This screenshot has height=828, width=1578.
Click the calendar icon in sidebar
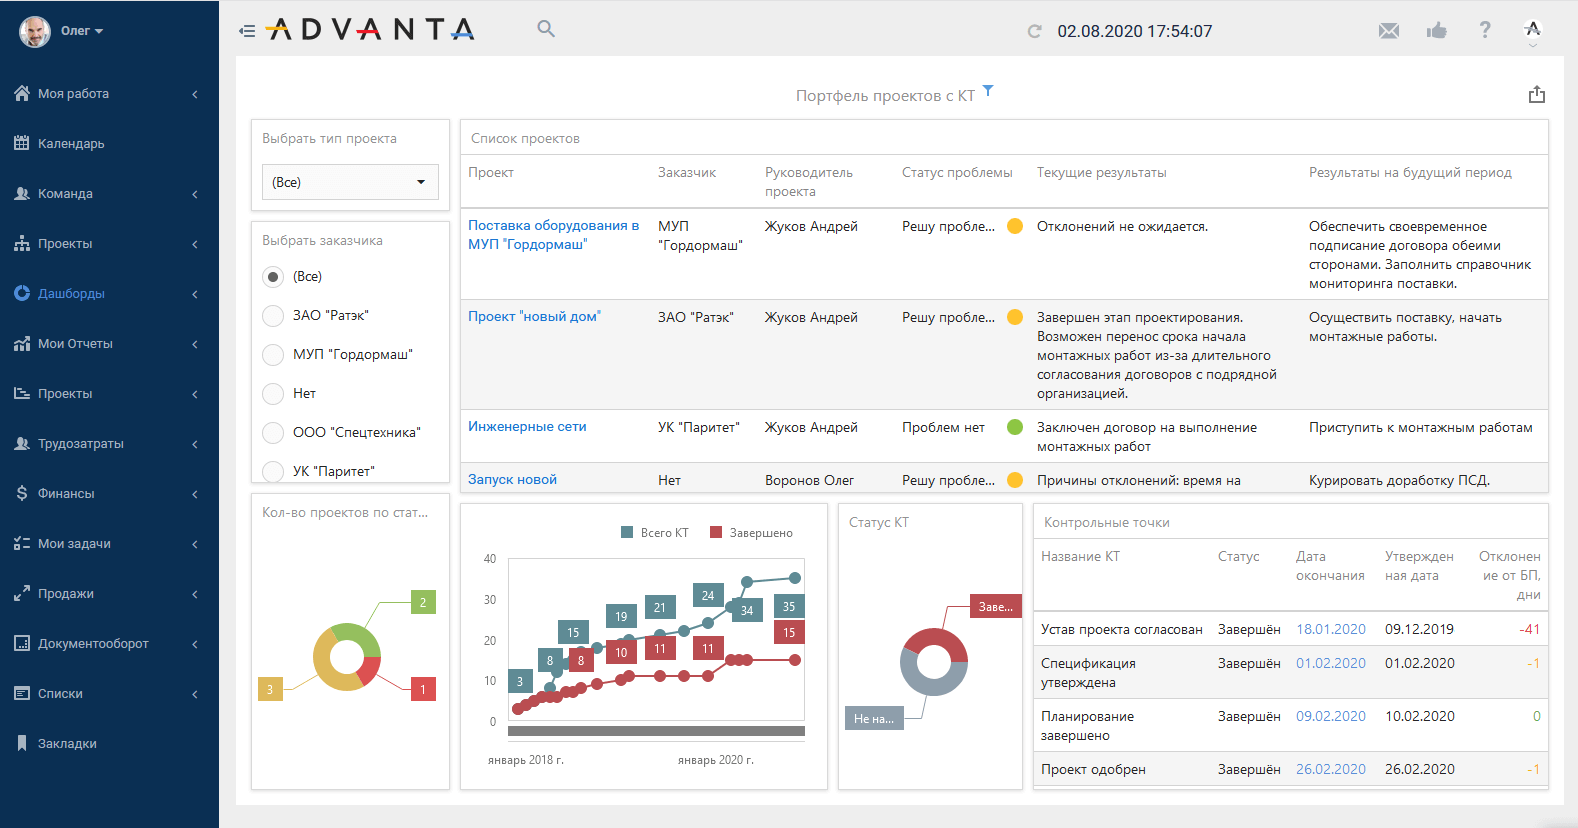click(x=22, y=143)
